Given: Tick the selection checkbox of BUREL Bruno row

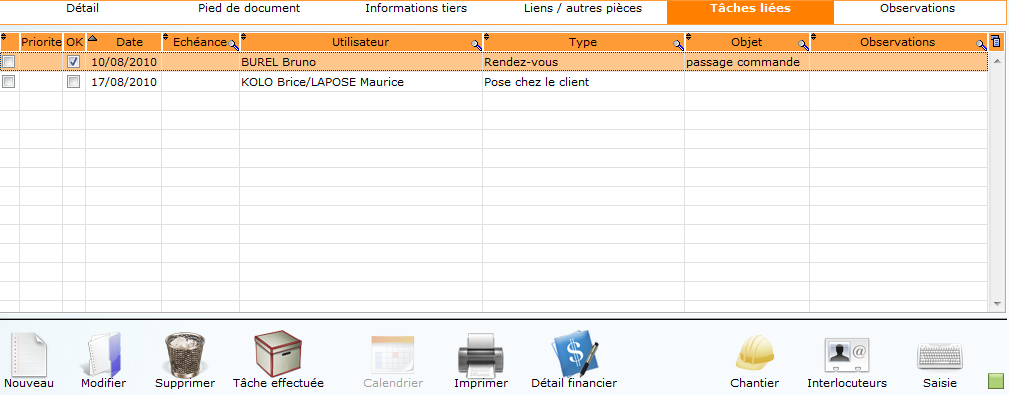Looking at the screenshot, I should [x=8, y=62].
